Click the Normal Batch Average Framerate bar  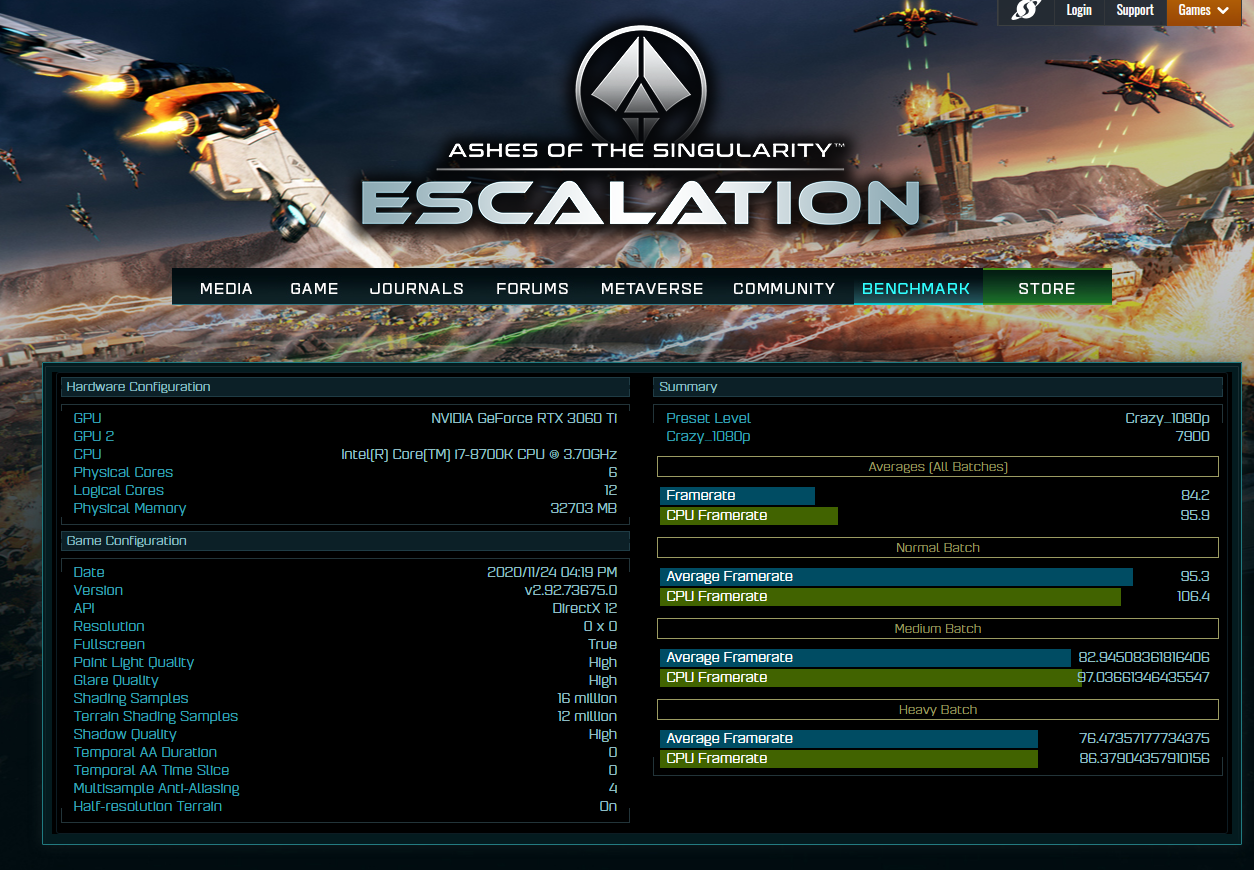(x=896, y=577)
